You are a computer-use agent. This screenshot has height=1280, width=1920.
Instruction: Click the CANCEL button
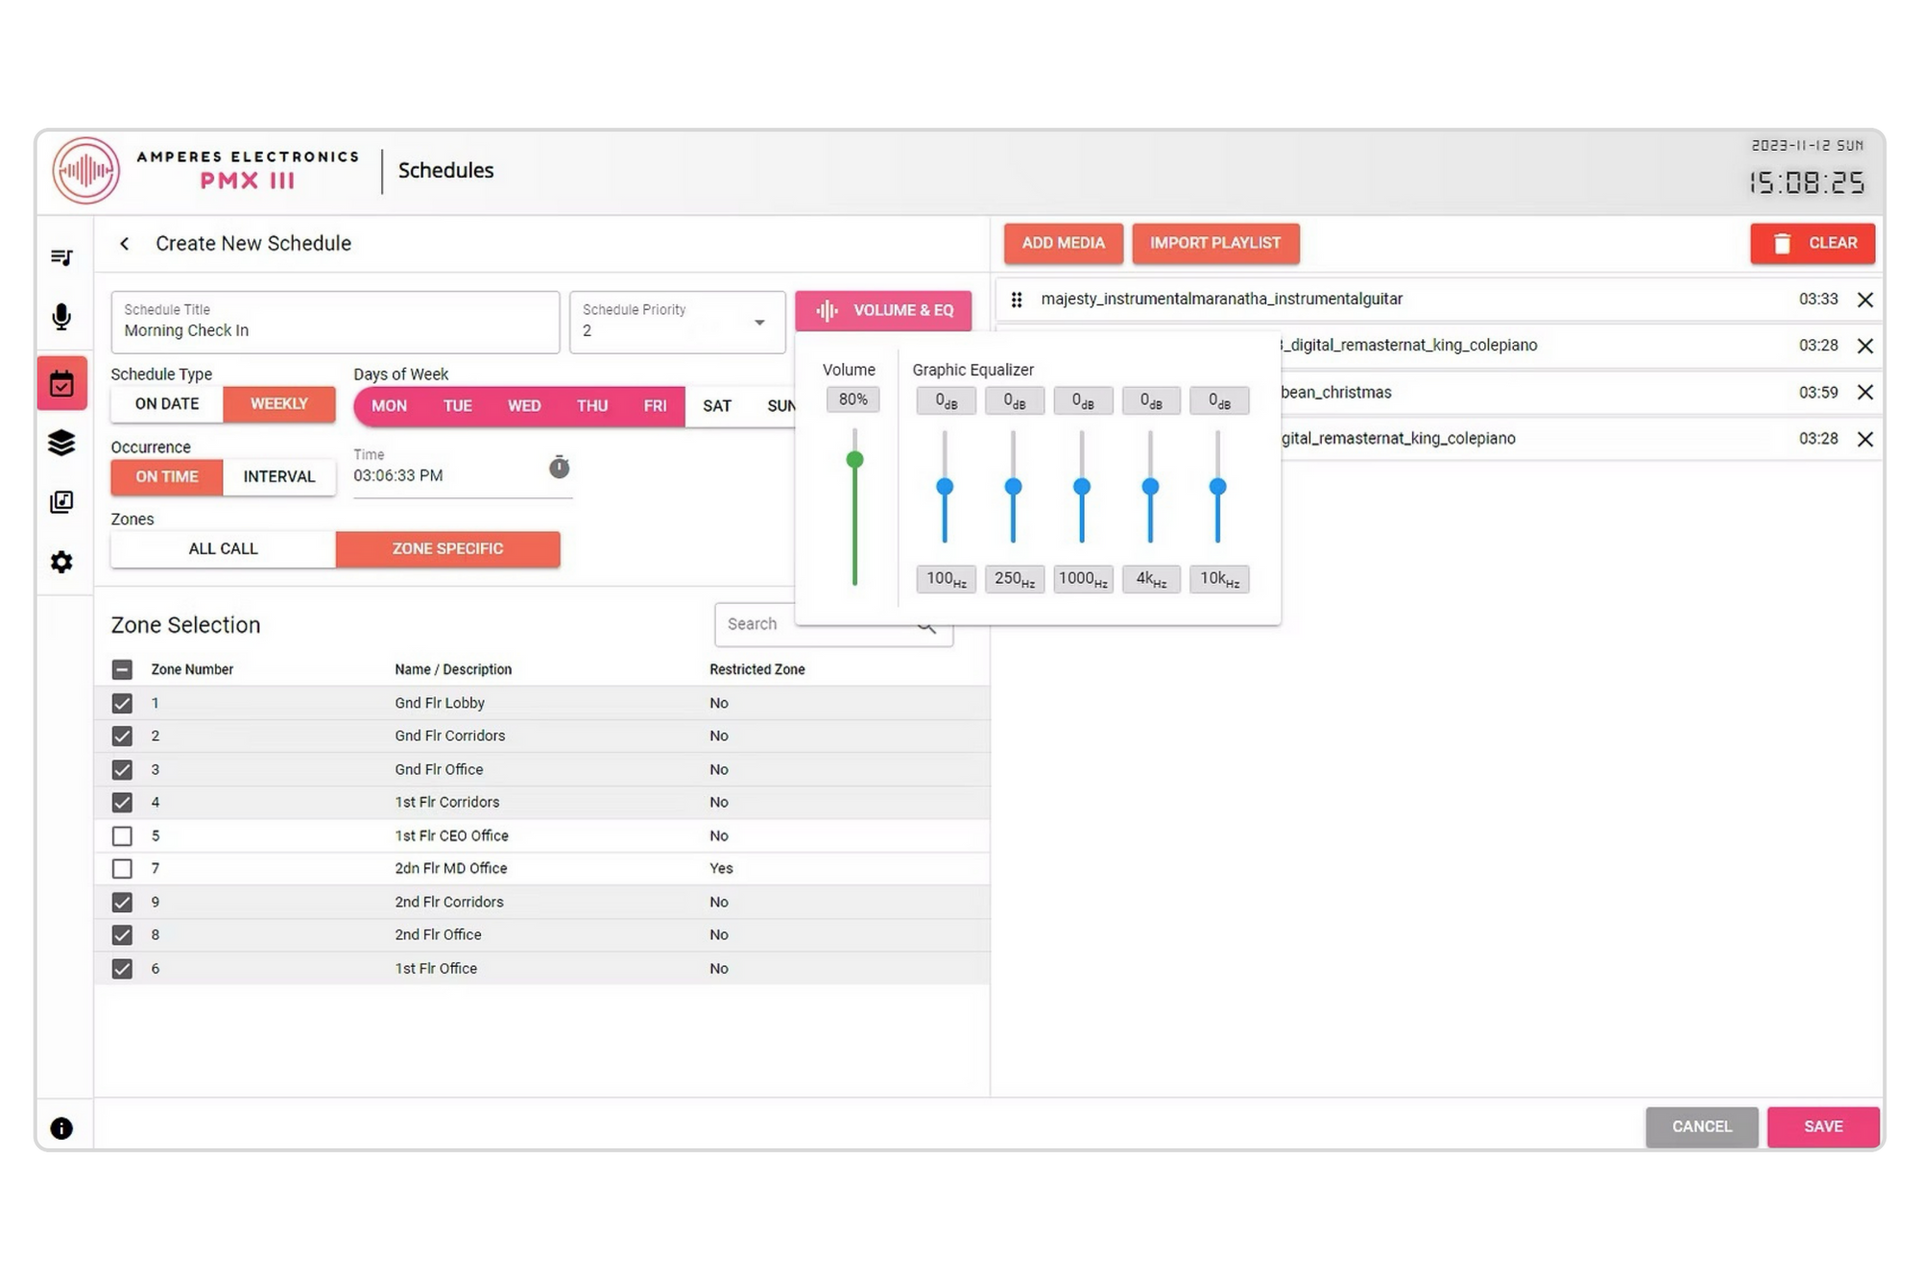1701,1127
